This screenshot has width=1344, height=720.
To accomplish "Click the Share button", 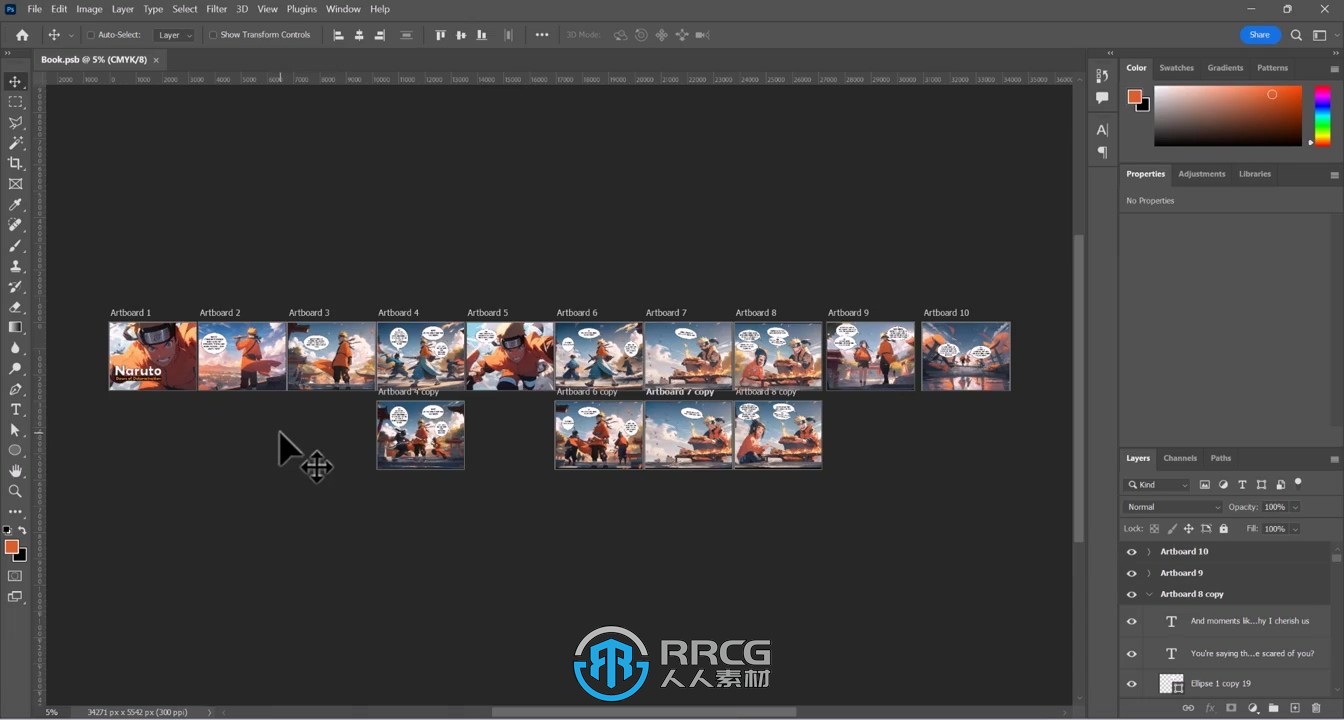I will pyautogui.click(x=1260, y=35).
